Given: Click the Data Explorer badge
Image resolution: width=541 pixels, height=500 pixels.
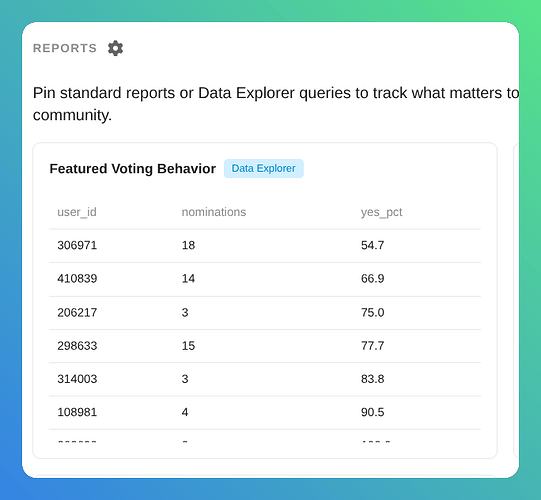Looking at the screenshot, I should [x=264, y=168].
